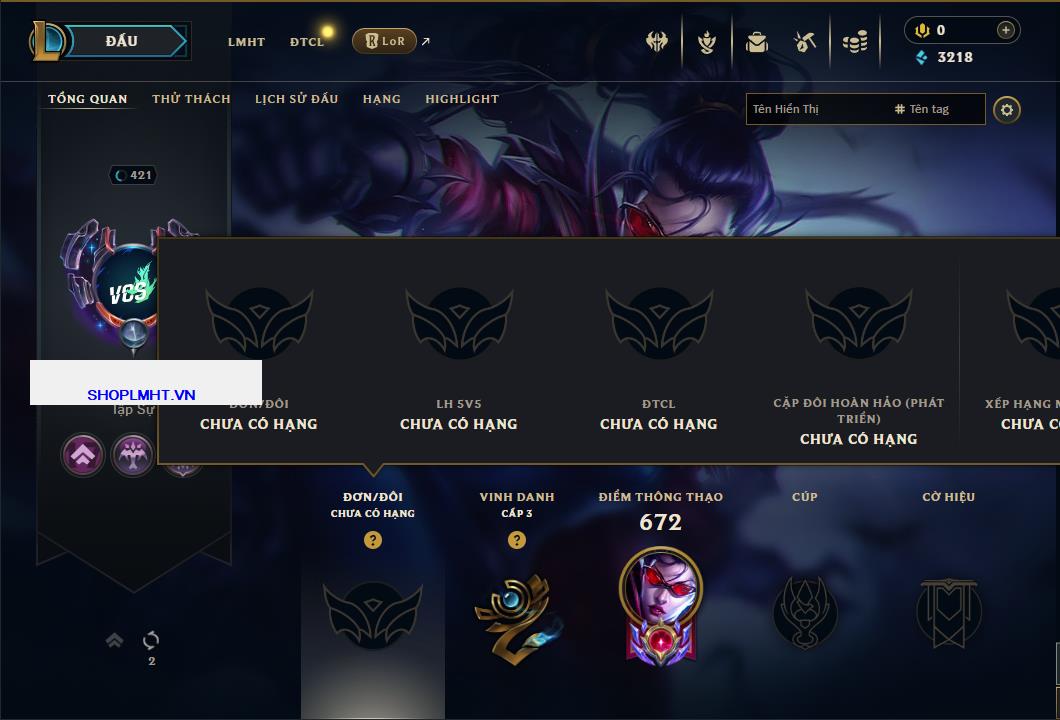Click the refresh arrows icon showing 2

point(151,640)
